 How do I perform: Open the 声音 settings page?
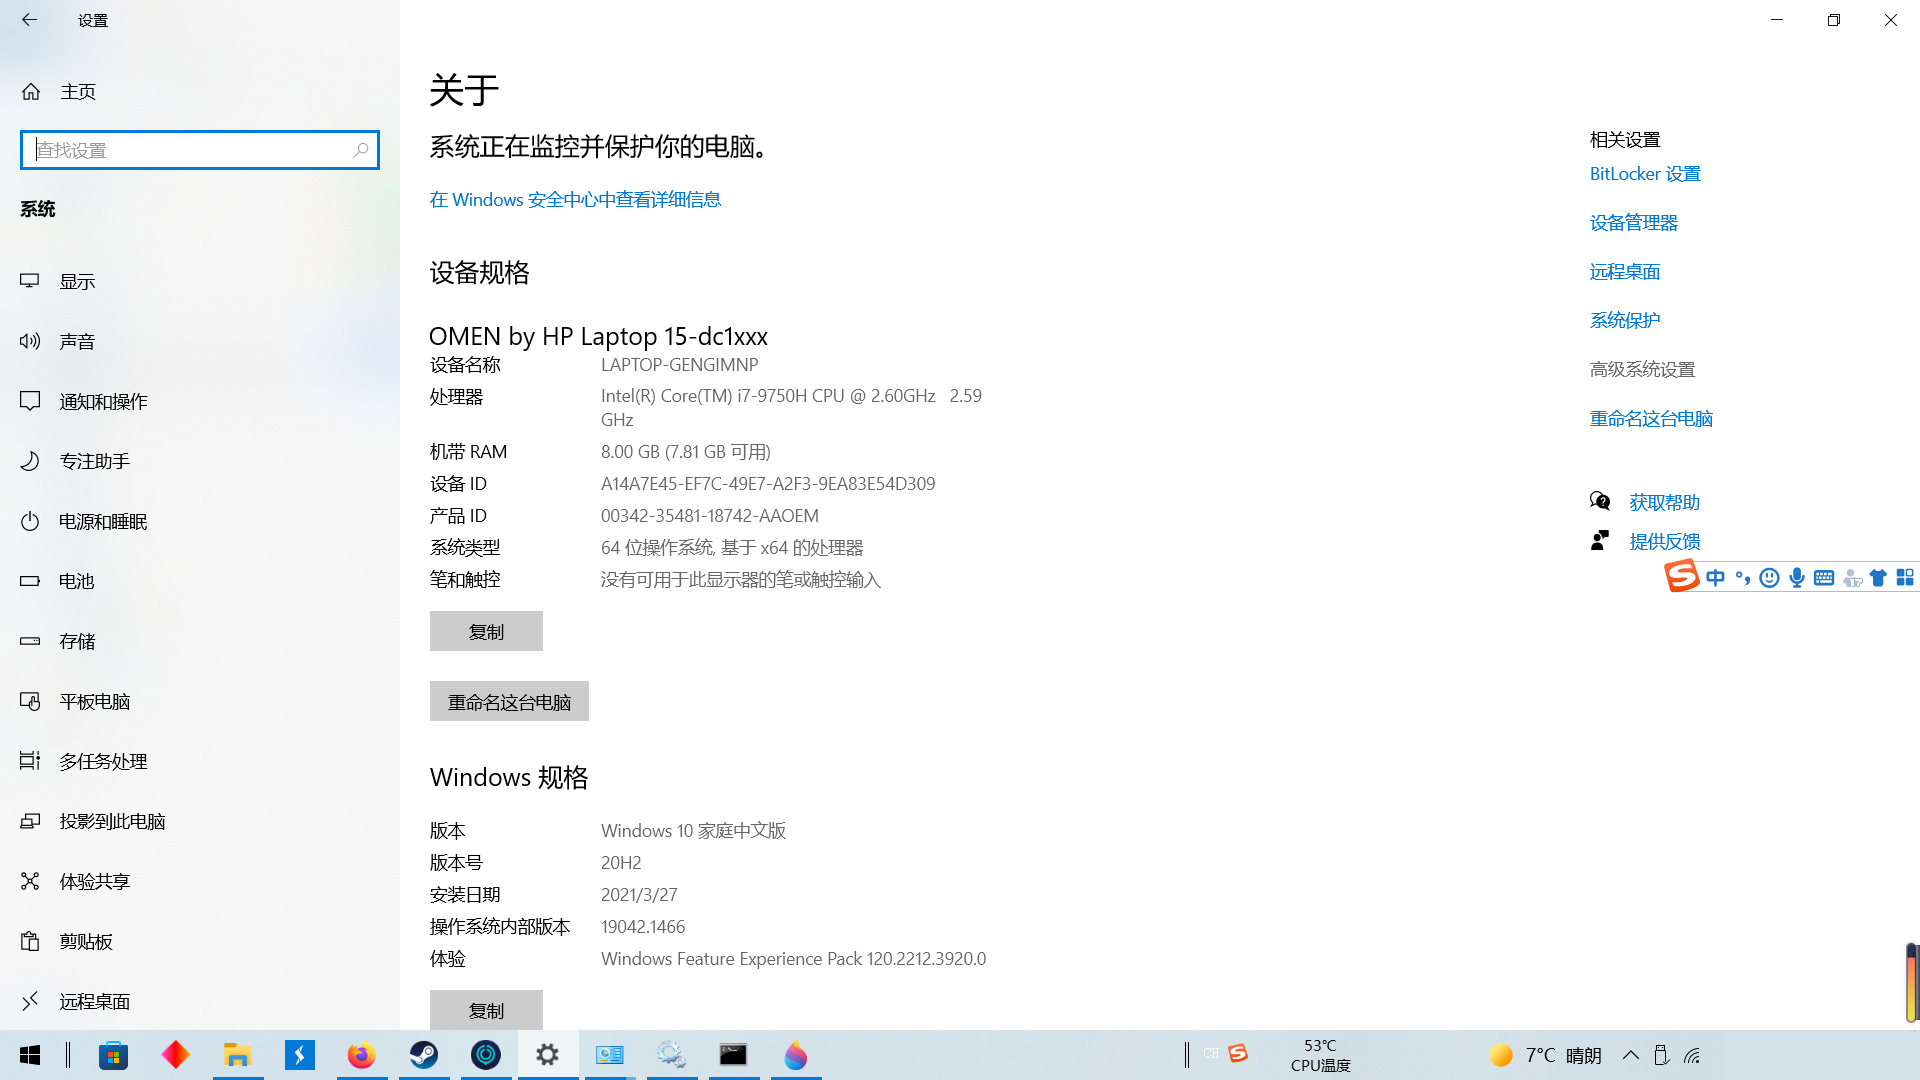click(200, 341)
